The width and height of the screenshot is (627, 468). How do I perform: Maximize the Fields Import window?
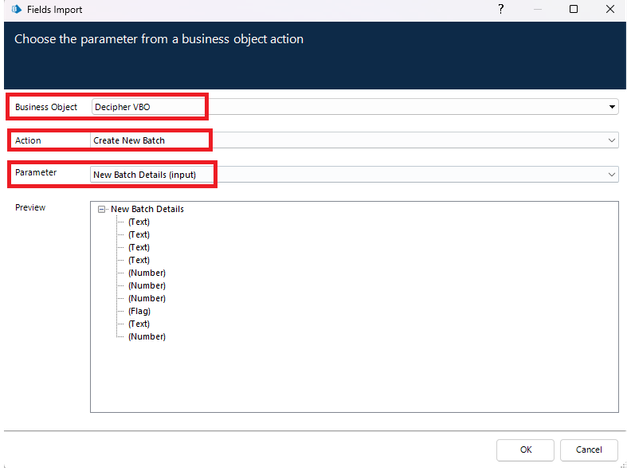(573, 9)
